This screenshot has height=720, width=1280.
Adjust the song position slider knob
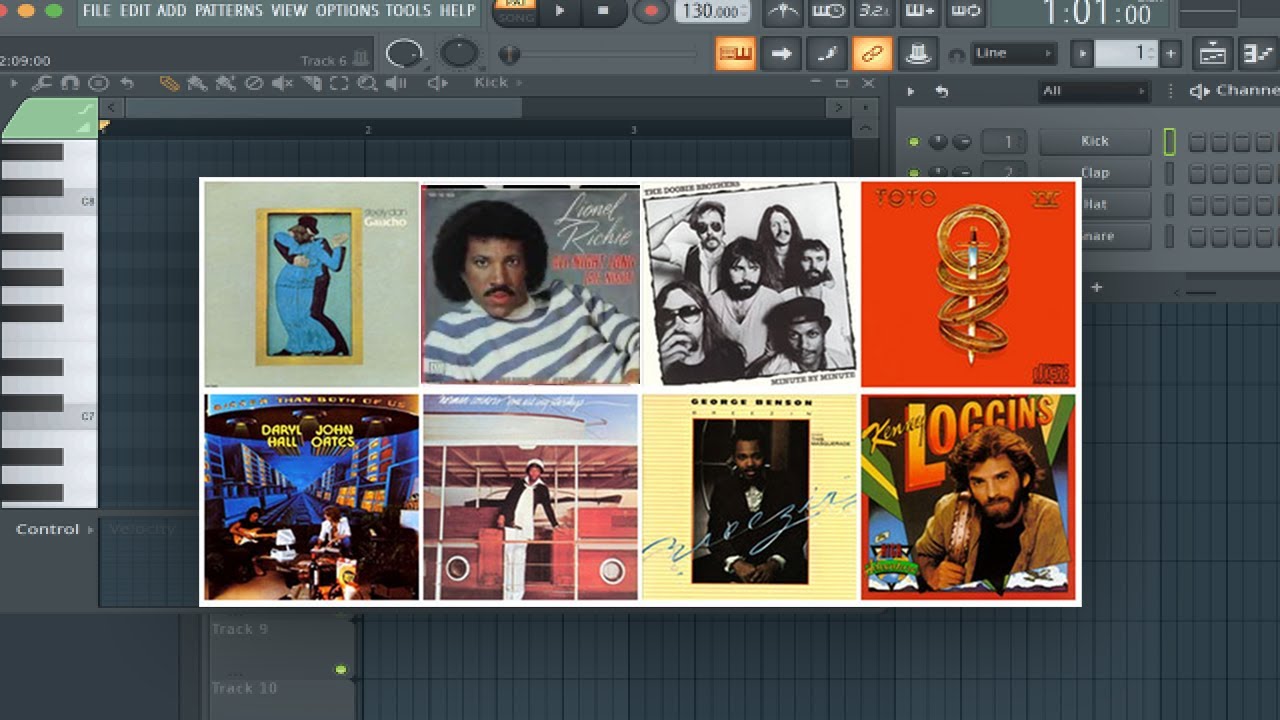click(509, 54)
